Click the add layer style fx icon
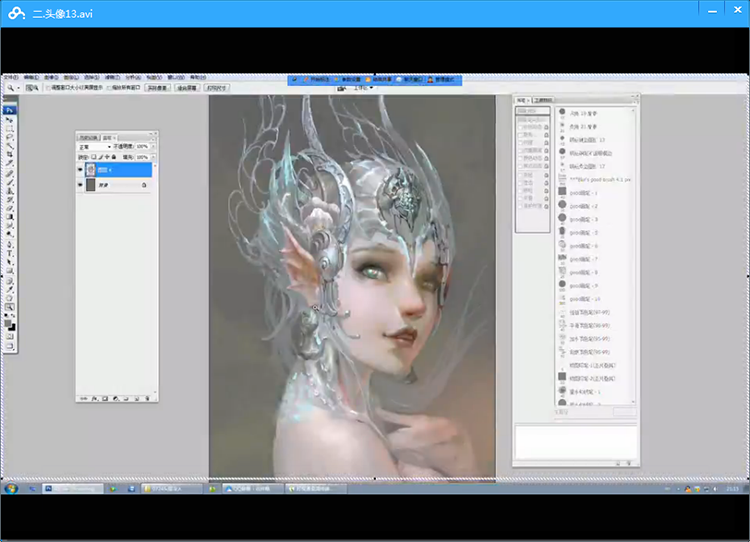This screenshot has height=542, width=750. pos(95,398)
